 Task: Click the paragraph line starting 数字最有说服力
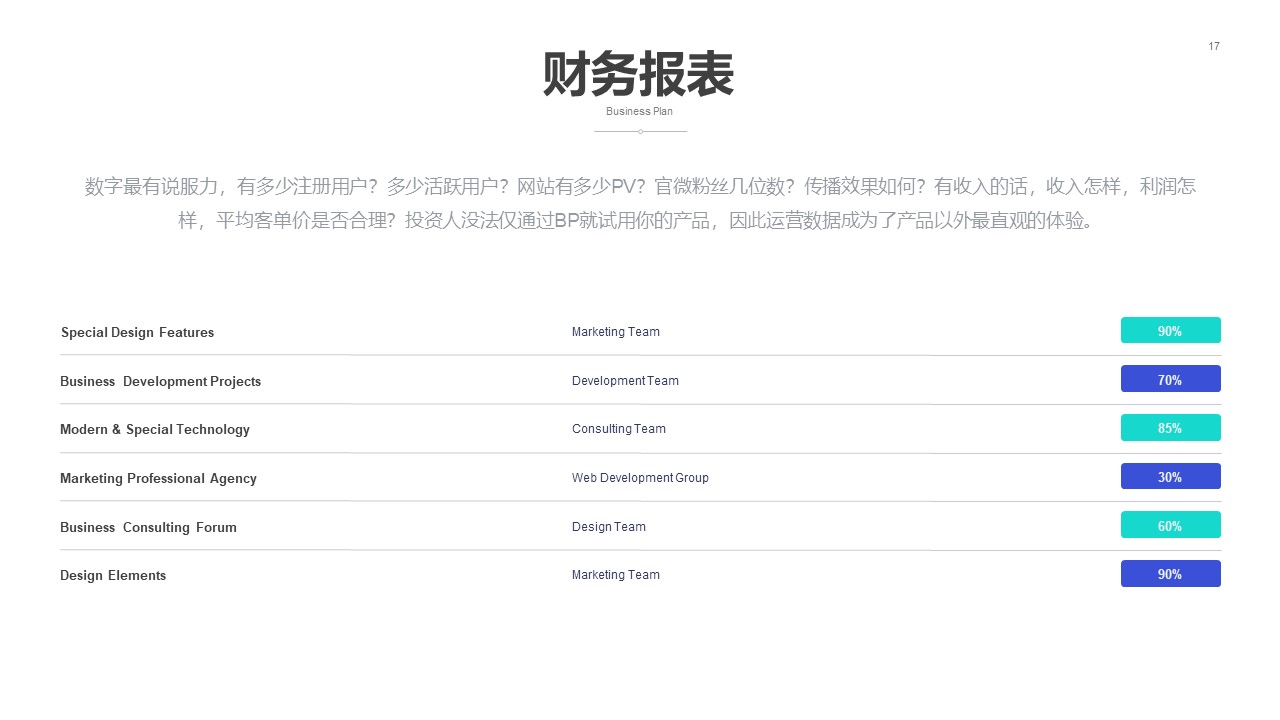(x=640, y=186)
